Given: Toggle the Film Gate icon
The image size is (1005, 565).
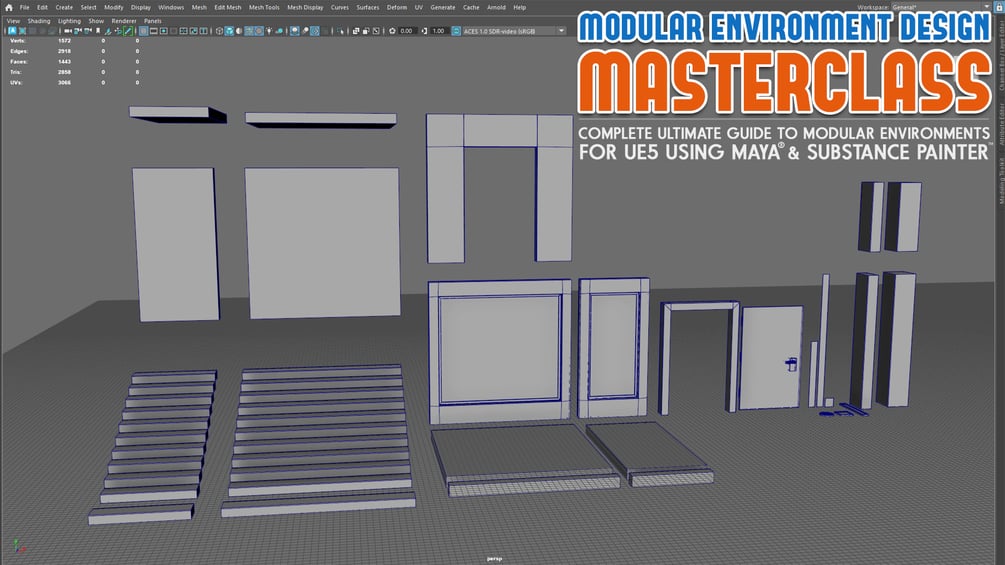Looking at the screenshot, I should 153,31.
